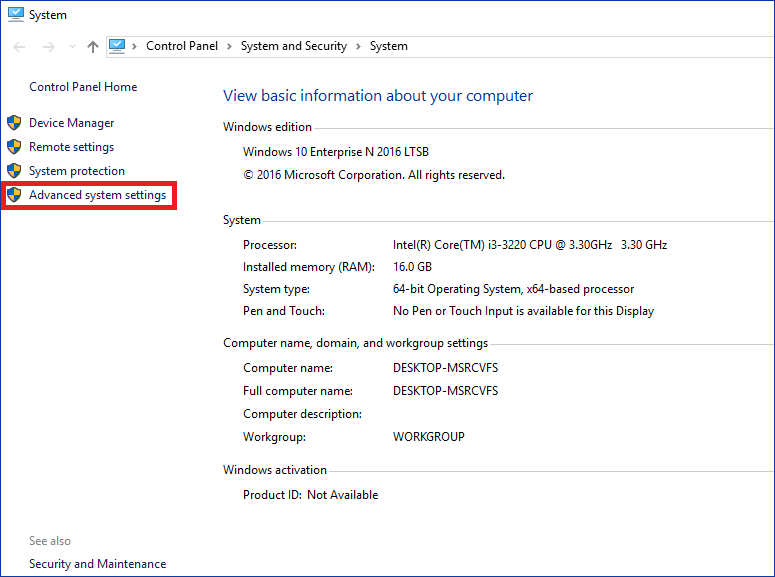775x577 pixels.
Task: Click the Forward navigation arrow
Action: coord(48,47)
